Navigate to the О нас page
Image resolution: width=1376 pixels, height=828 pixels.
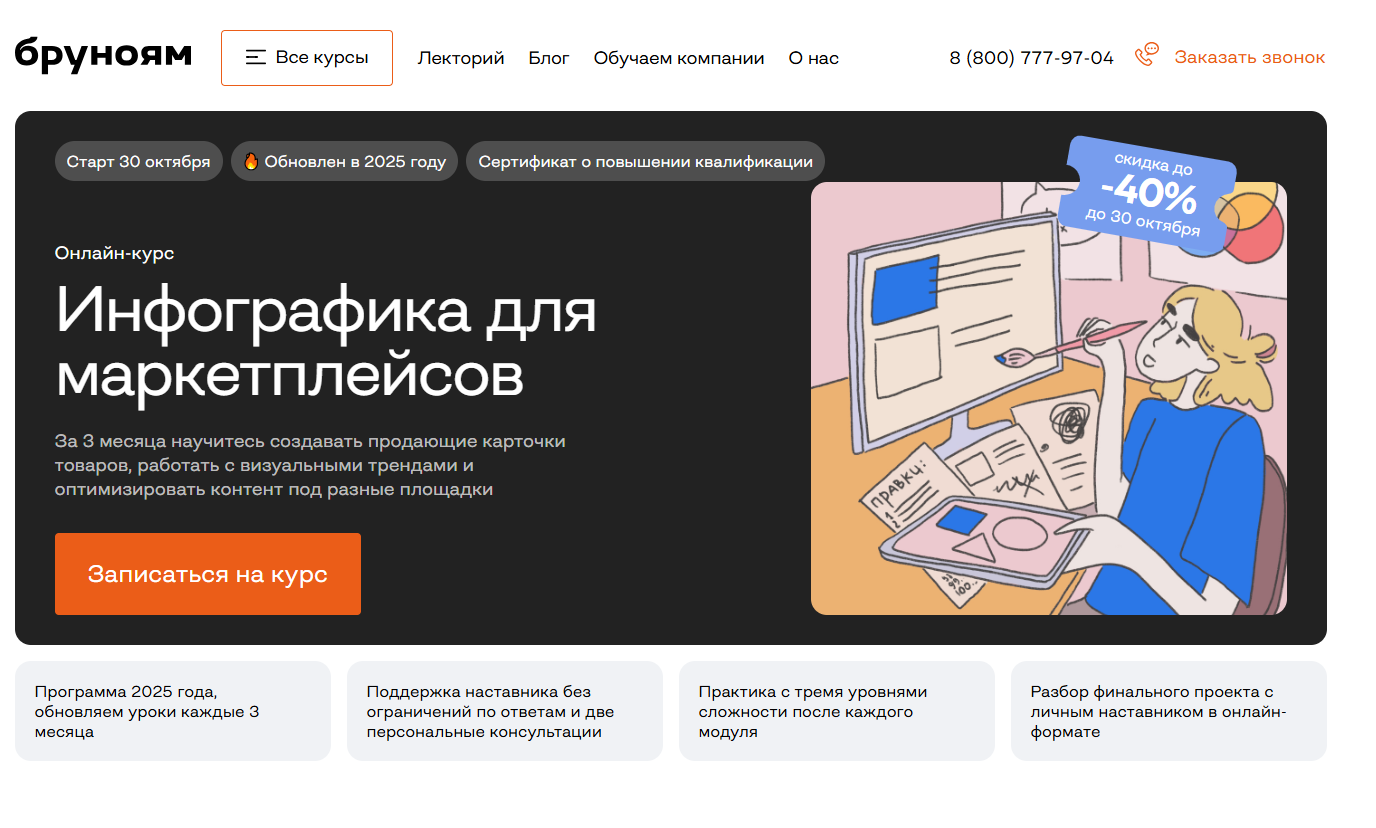813,58
